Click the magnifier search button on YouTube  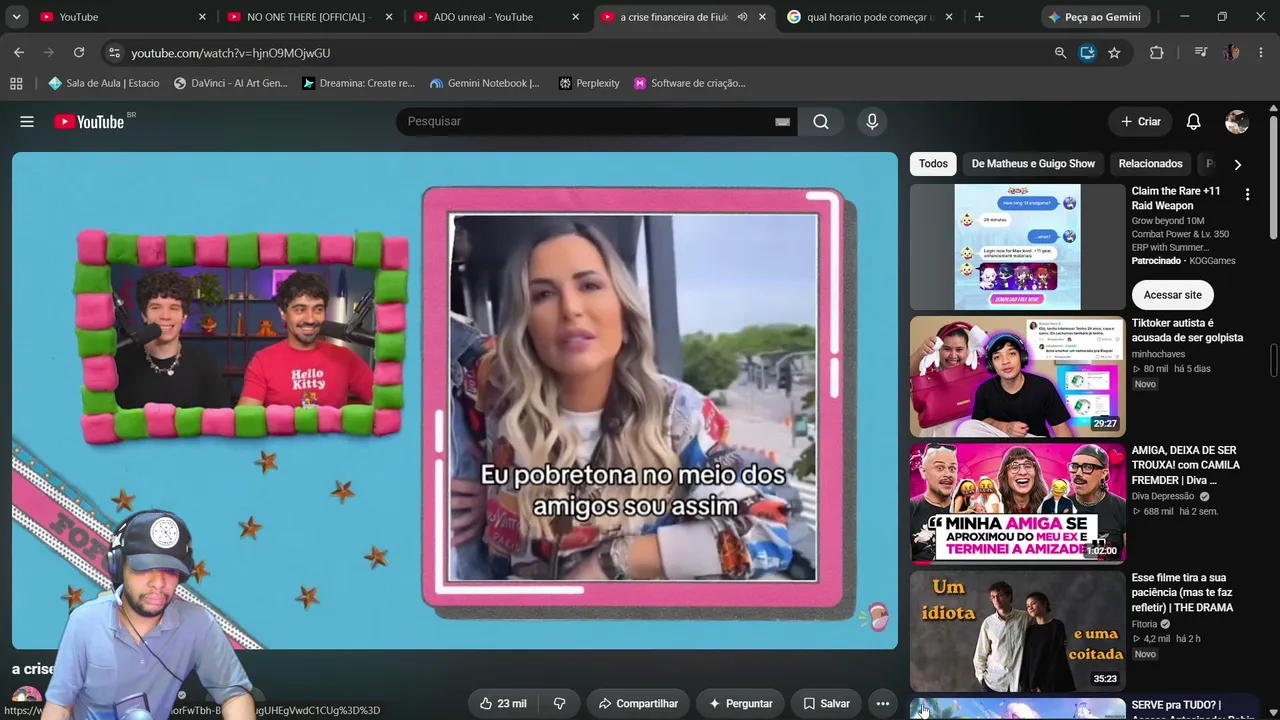[821, 122]
